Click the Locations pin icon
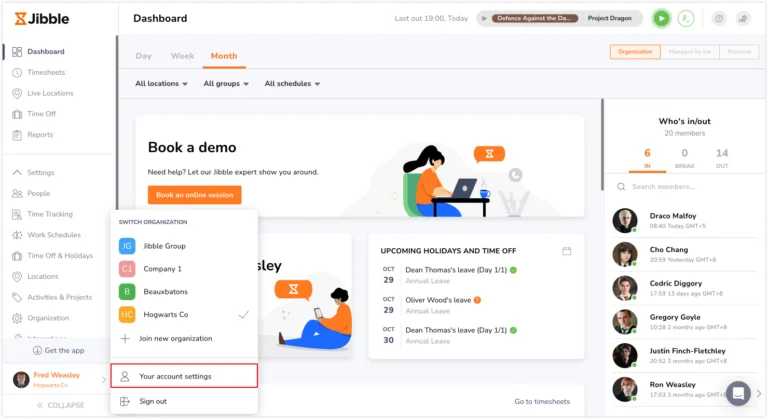The height and width of the screenshot is (419, 768). 17,276
